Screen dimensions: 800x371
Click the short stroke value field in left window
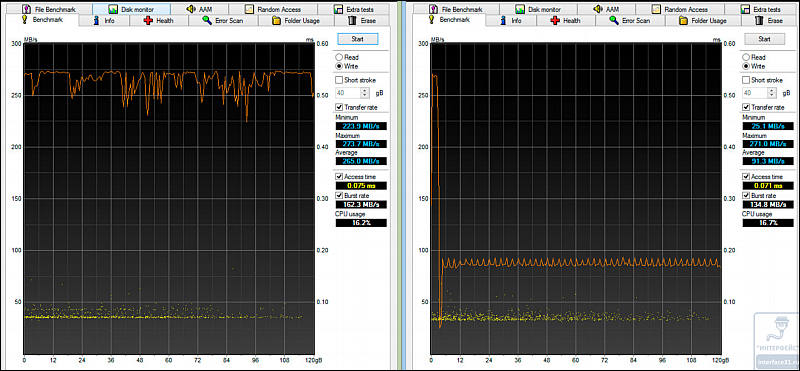[x=347, y=93]
